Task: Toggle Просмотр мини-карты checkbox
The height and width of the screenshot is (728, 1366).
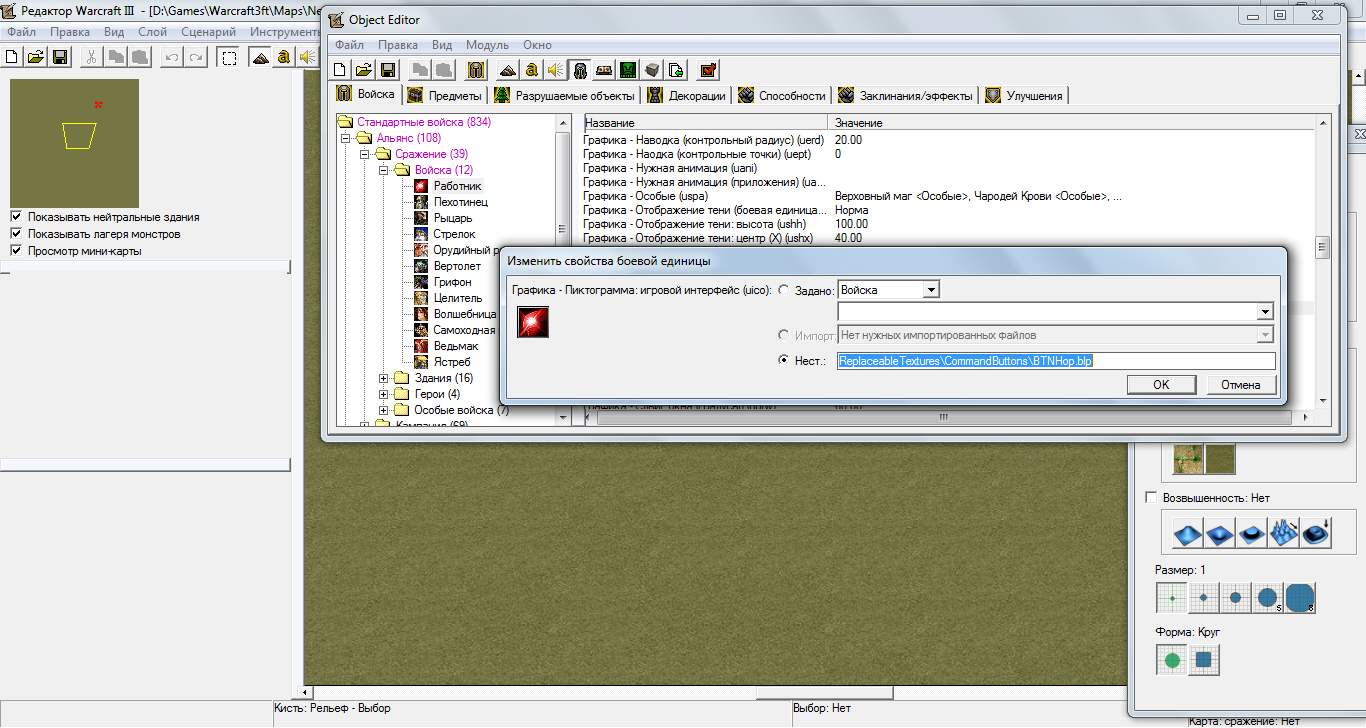Action: pyautogui.click(x=16, y=251)
